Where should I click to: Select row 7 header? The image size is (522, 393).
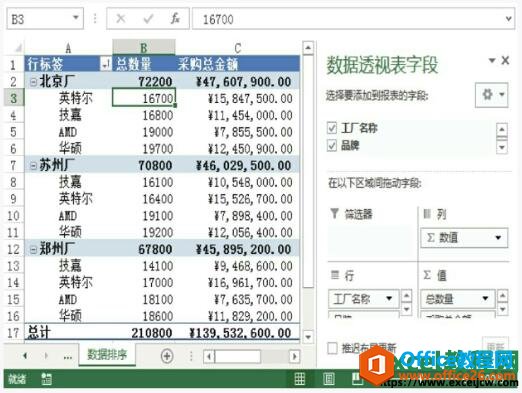coord(13,165)
